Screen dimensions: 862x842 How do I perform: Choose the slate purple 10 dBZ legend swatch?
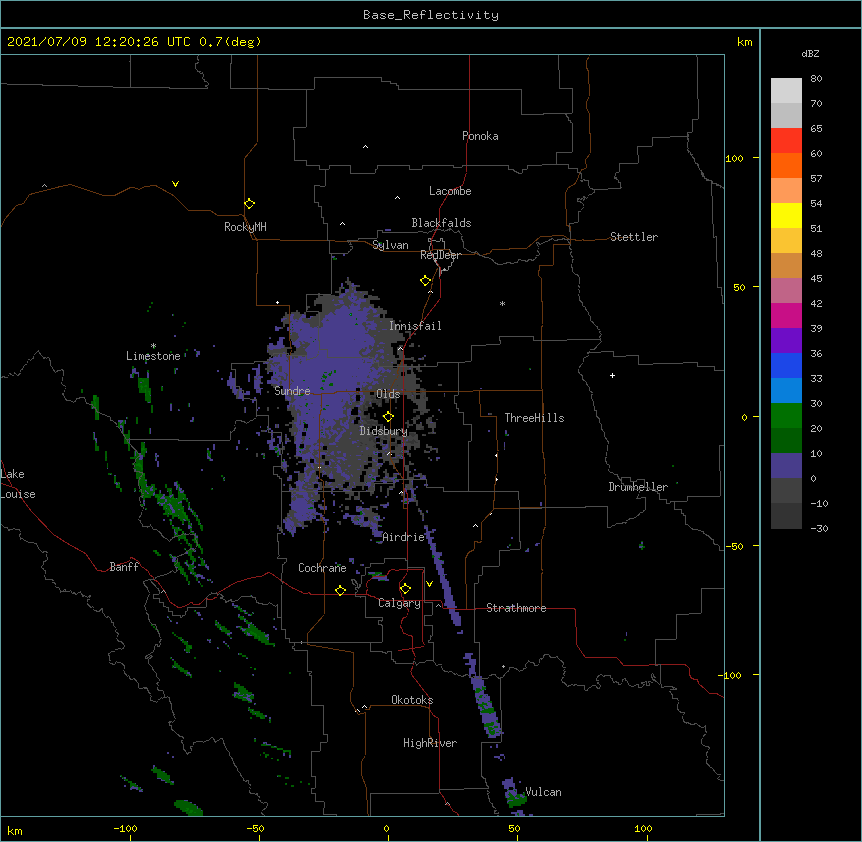[786, 466]
